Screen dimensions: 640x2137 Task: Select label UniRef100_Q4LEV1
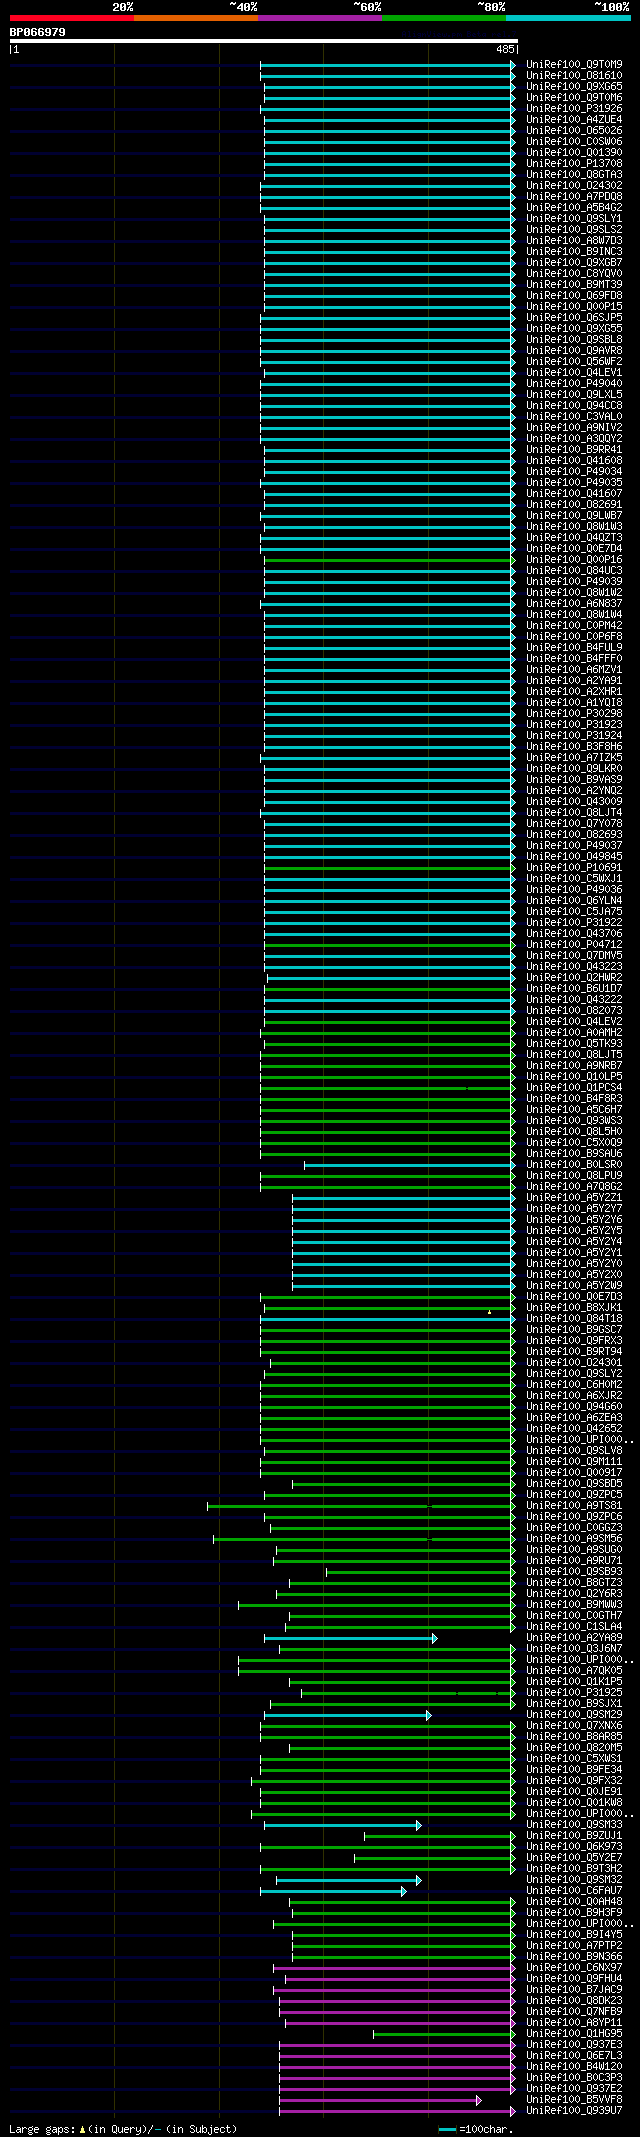click(574, 372)
